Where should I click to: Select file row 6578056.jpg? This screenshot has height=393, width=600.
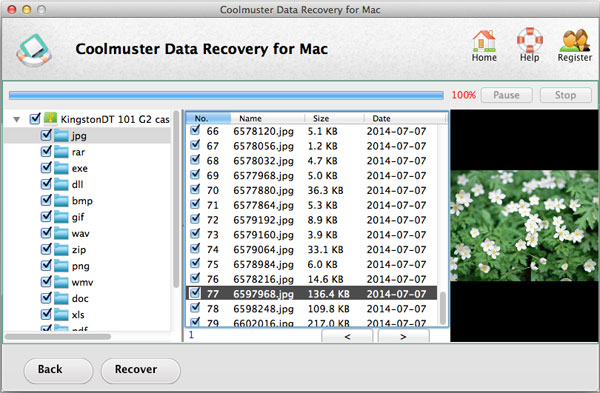pos(312,146)
